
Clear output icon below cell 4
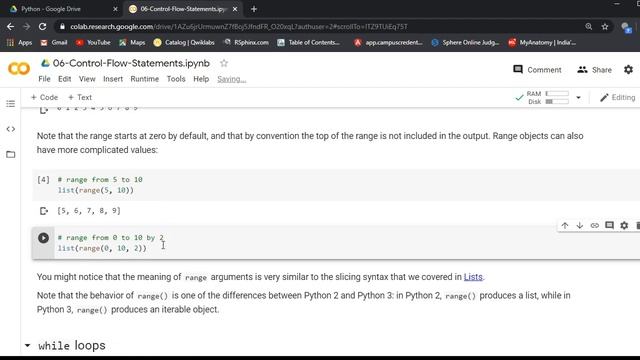[x=44, y=211]
